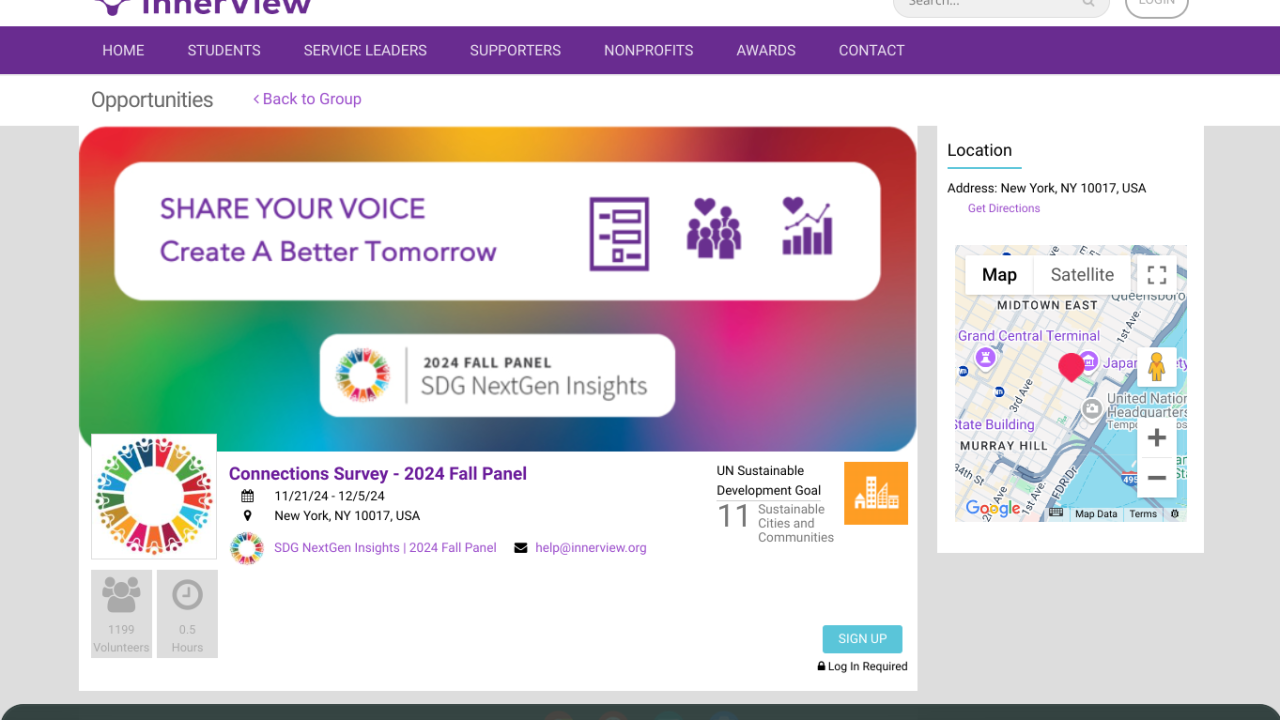Click the volunteers people icon

[121, 595]
